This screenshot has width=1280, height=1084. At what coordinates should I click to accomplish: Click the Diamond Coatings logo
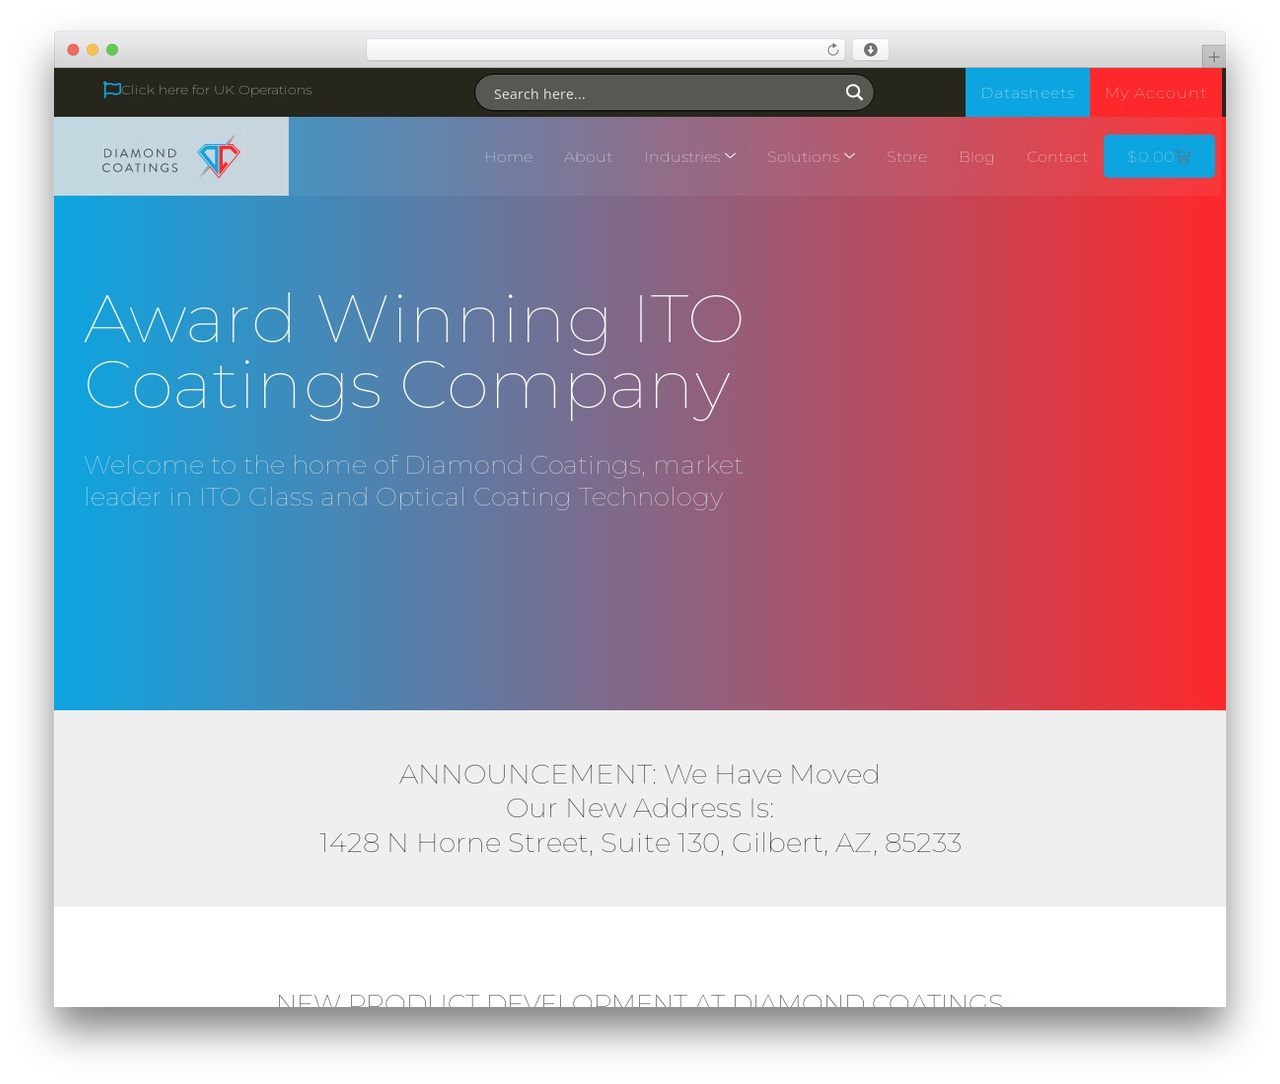pos(171,157)
